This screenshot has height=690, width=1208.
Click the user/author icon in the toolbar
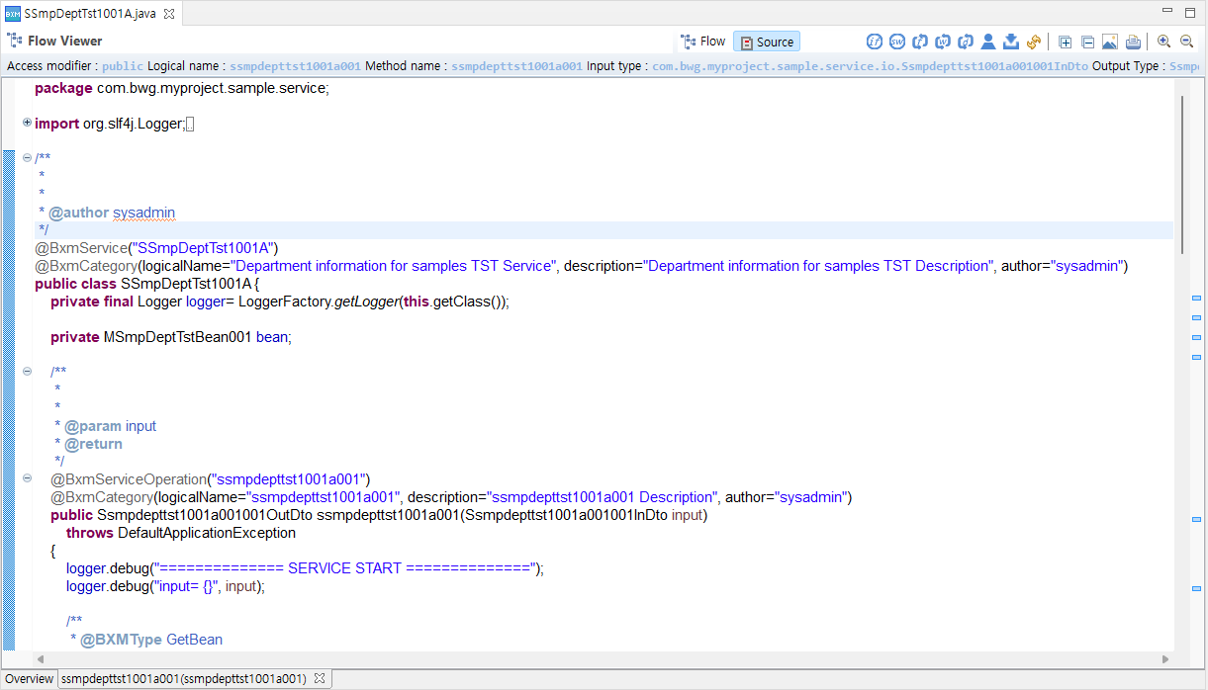988,43
